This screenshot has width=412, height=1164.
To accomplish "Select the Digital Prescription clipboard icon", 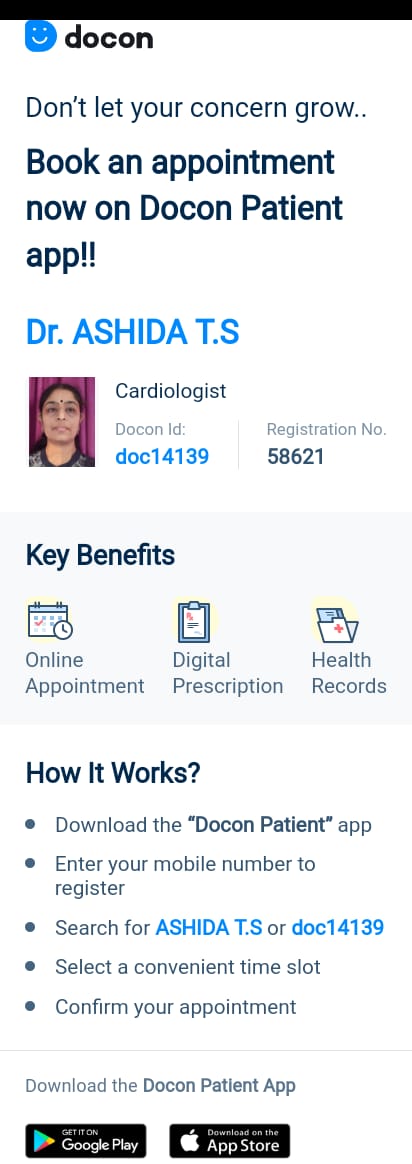I will coord(194,621).
